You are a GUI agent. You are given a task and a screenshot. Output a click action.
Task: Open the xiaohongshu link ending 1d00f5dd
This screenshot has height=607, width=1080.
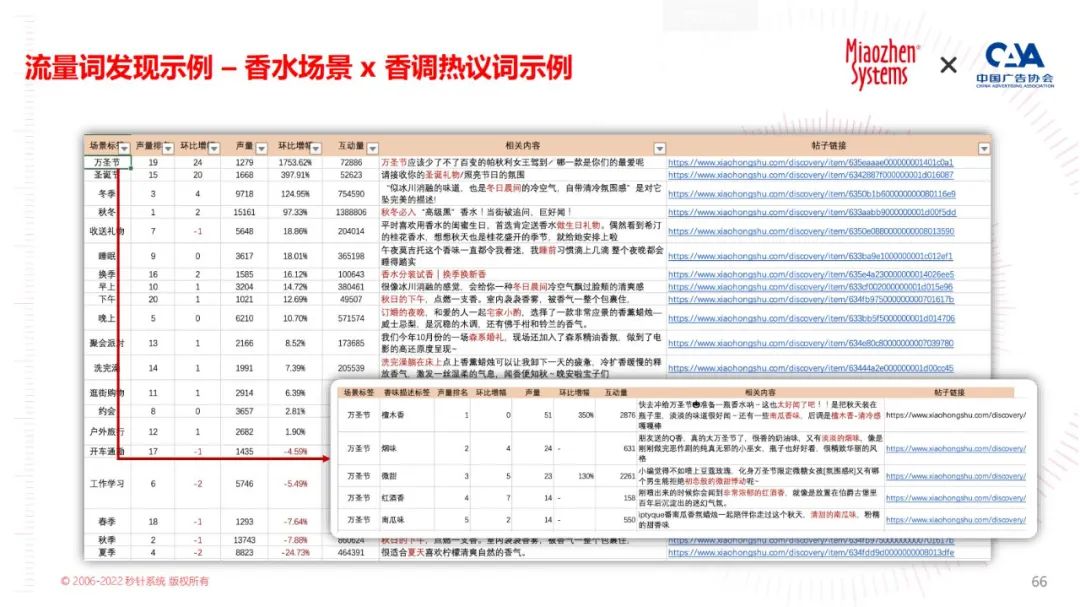tap(812, 212)
